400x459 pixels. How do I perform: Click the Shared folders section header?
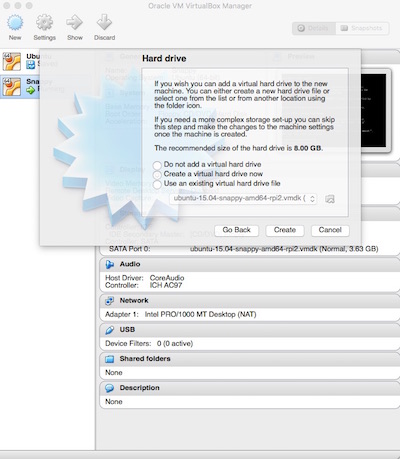coord(250,359)
